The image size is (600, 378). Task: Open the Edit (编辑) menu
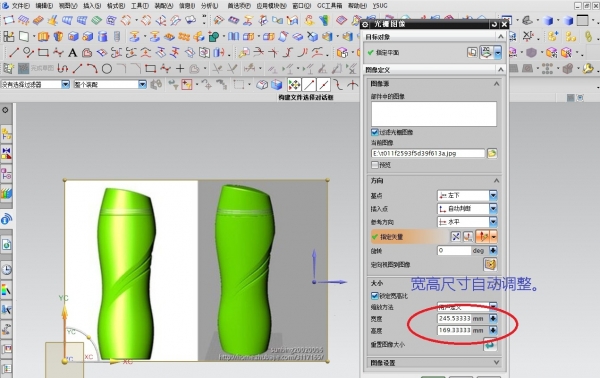pyautogui.click(x=44, y=6)
